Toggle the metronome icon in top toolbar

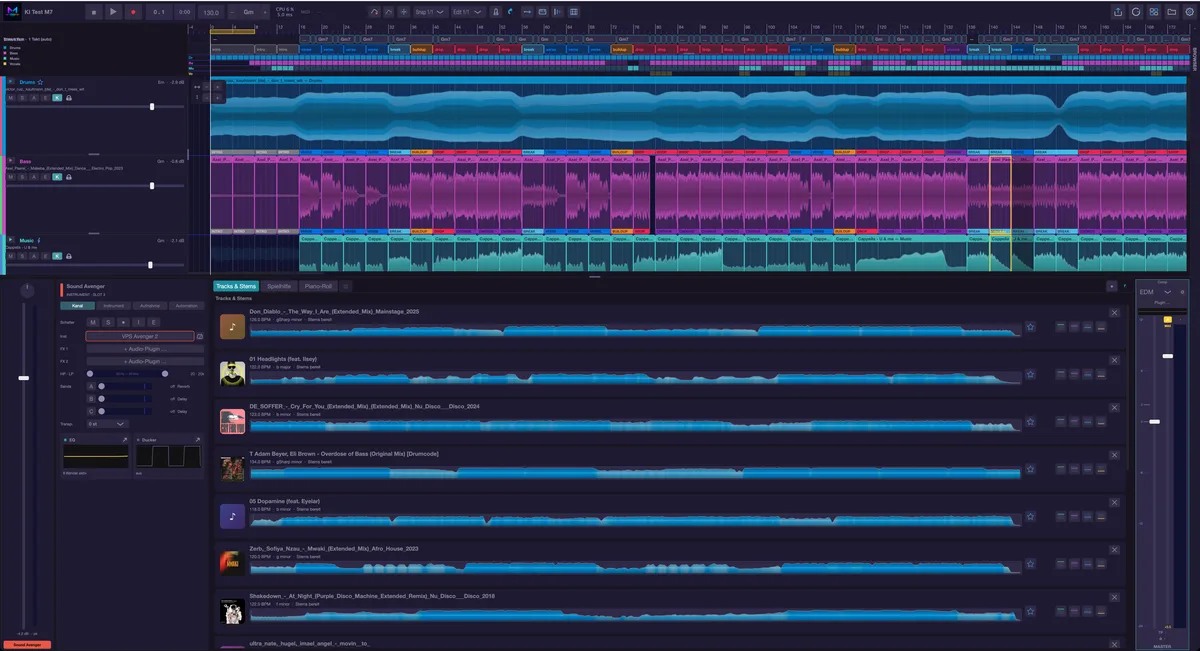point(495,12)
